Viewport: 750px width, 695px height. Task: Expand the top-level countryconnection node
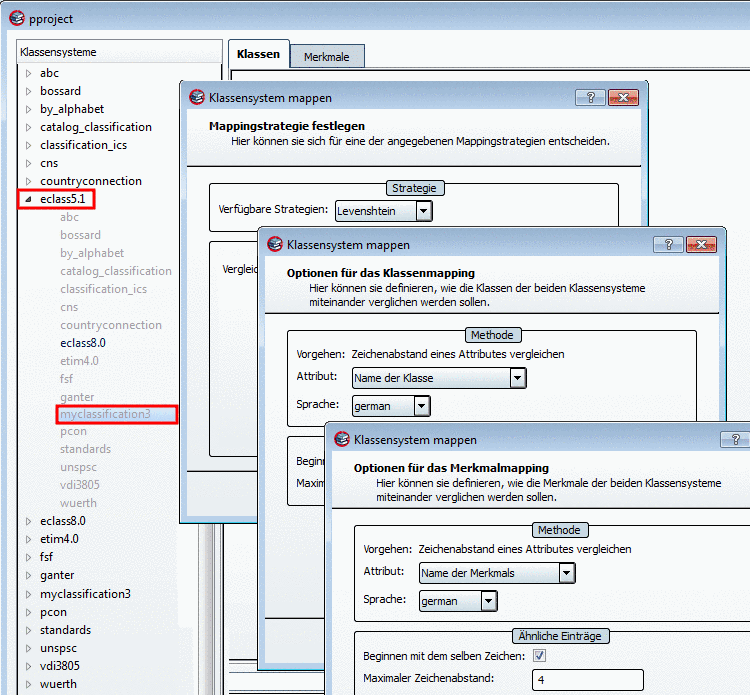[28, 181]
